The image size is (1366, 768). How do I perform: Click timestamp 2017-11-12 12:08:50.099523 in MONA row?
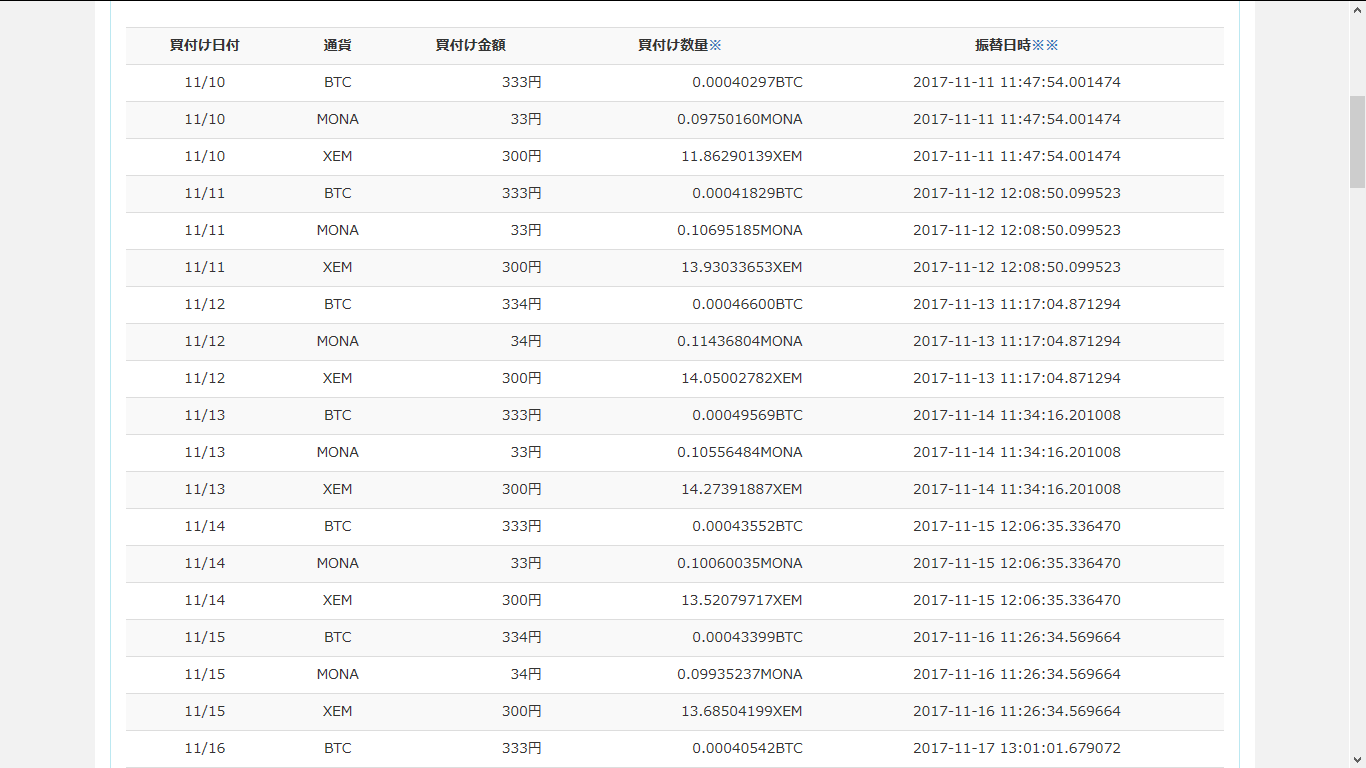pos(1017,230)
